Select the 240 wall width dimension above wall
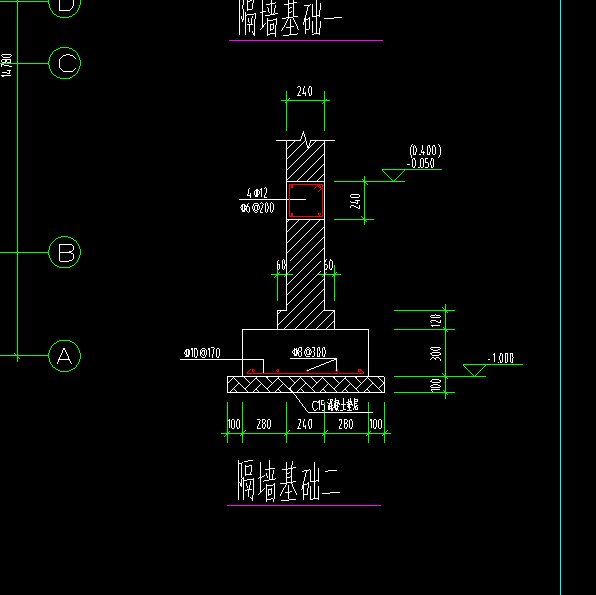596x595 pixels. point(304,91)
